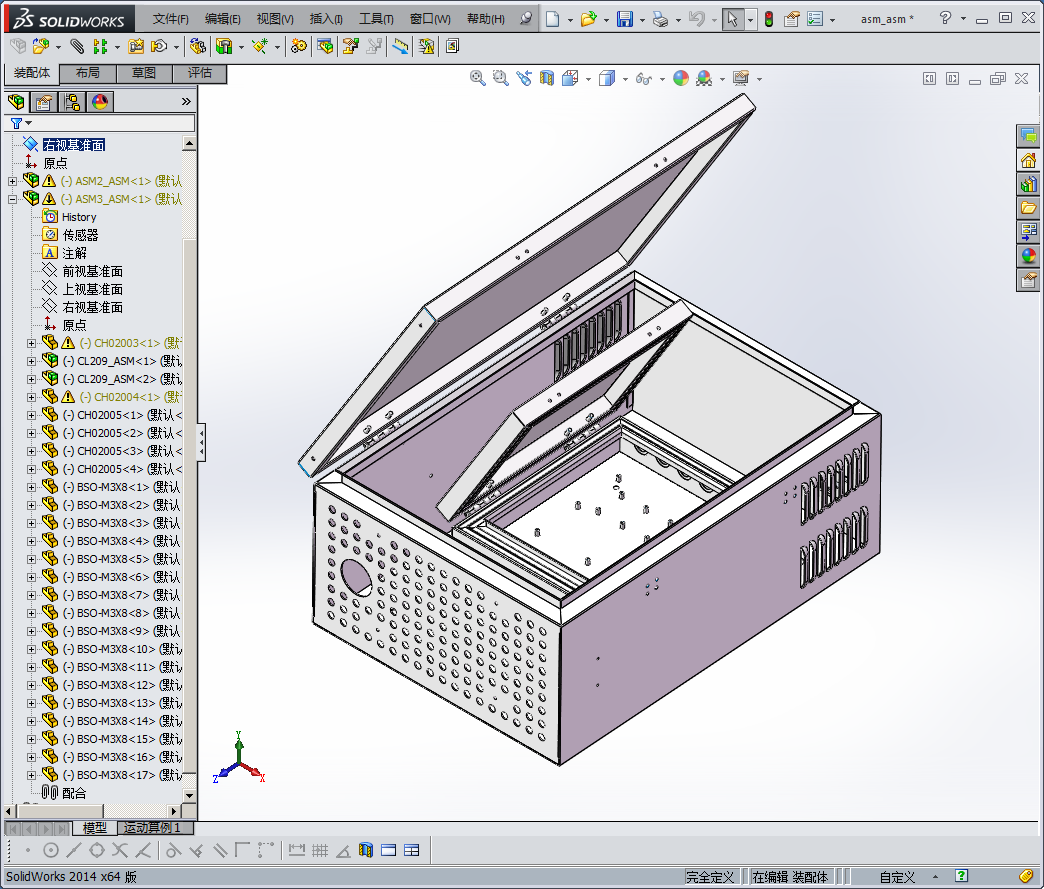Open the 插入(I) menu

[326, 19]
